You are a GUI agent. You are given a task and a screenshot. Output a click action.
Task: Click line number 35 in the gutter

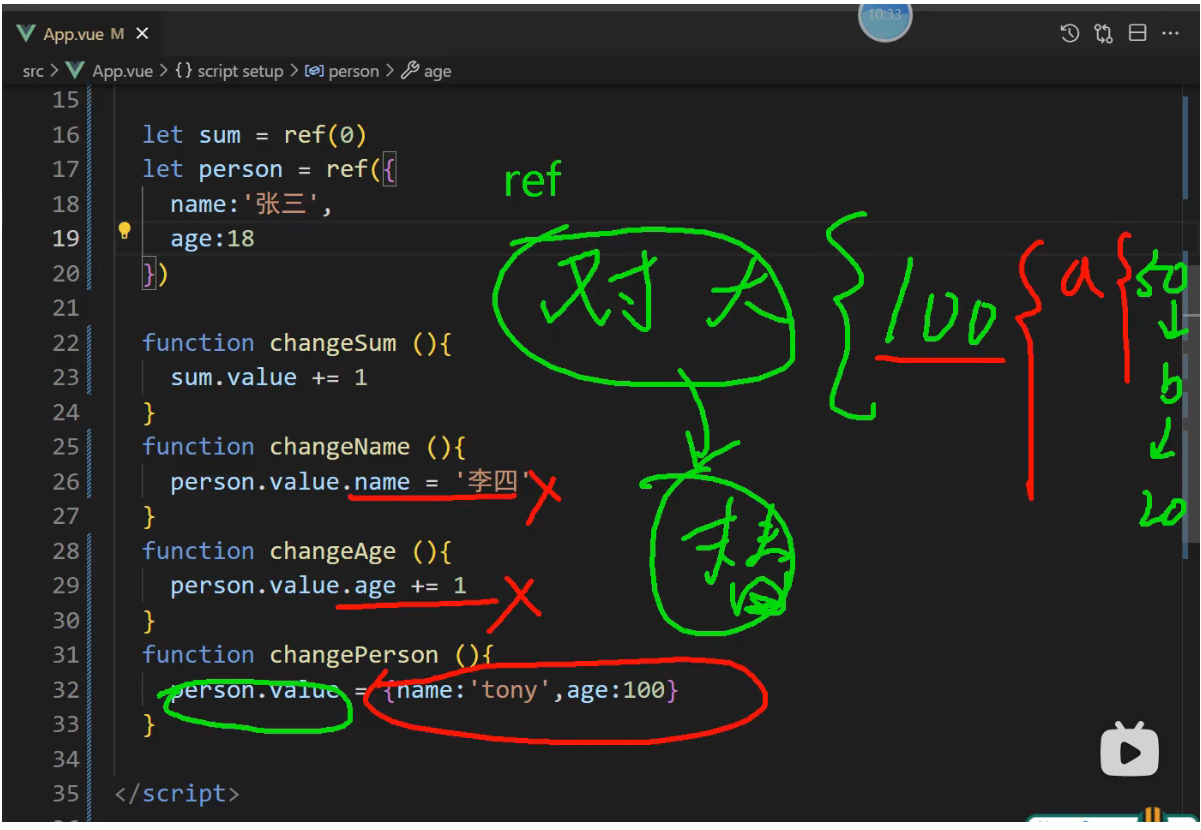(66, 794)
